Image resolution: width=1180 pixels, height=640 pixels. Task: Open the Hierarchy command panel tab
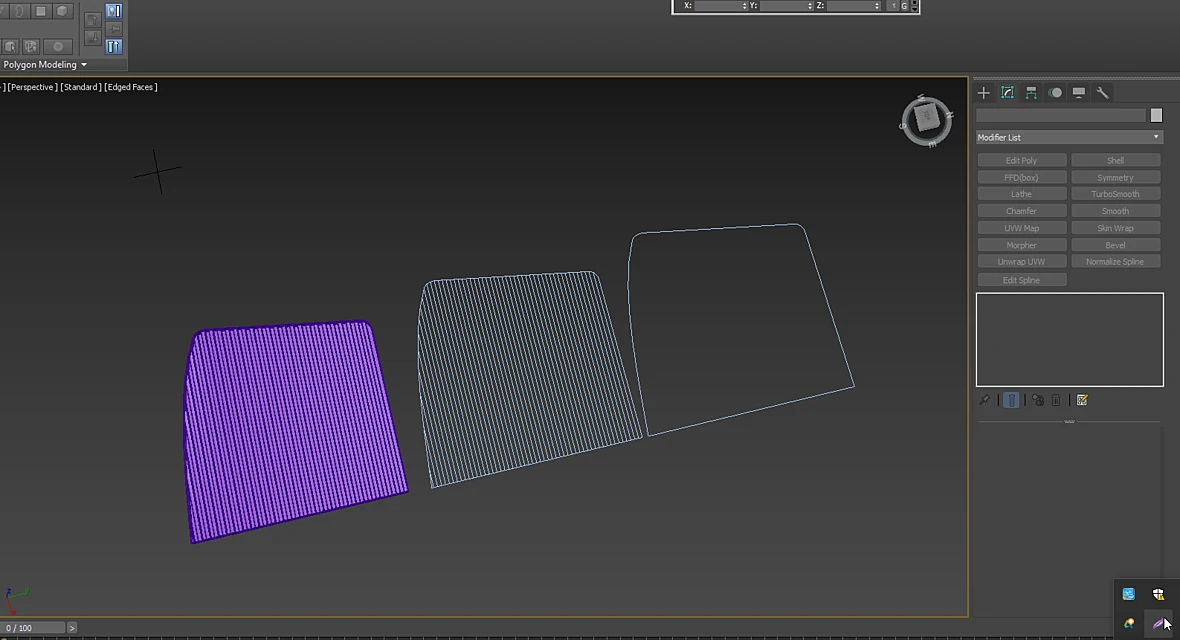pos(1031,93)
